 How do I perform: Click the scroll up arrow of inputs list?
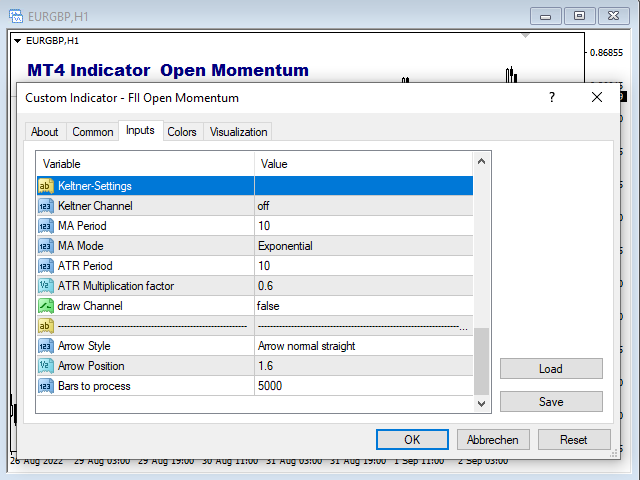point(481,162)
